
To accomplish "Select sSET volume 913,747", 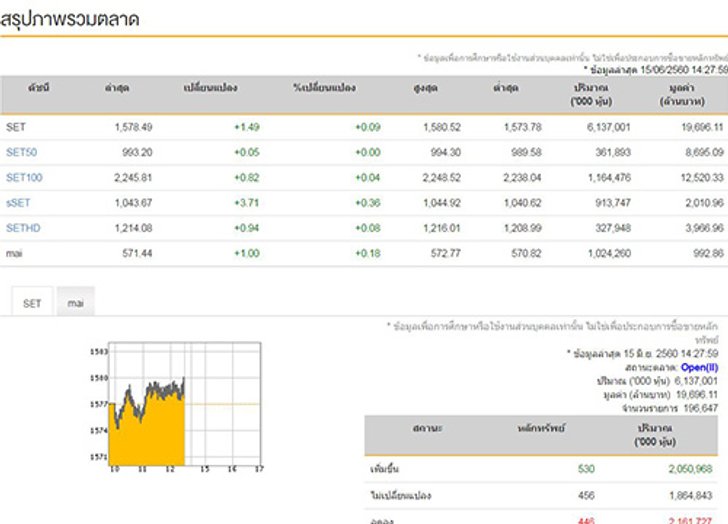I will pyautogui.click(x=613, y=203).
